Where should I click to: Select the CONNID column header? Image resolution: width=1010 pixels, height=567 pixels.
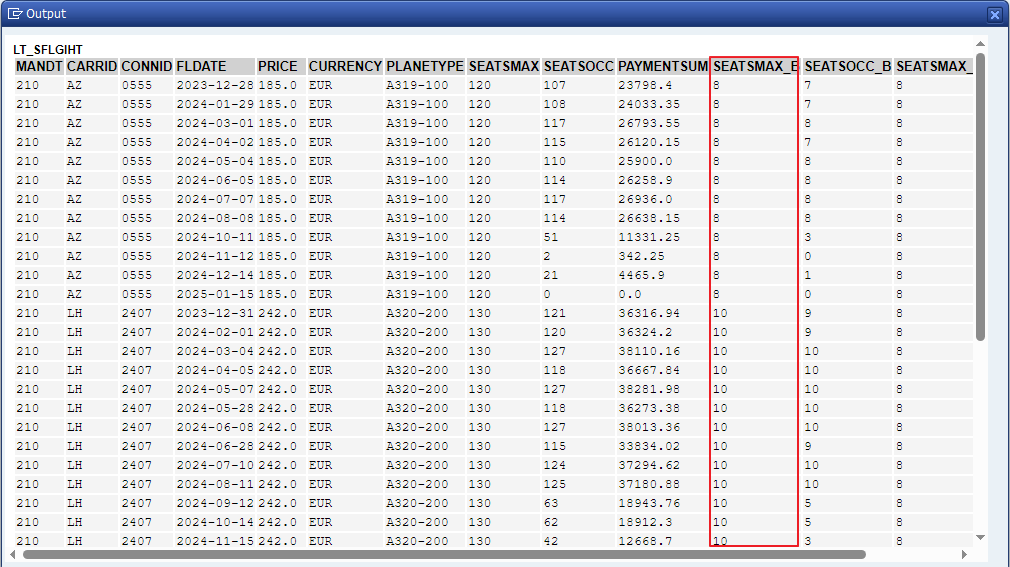tap(146, 66)
